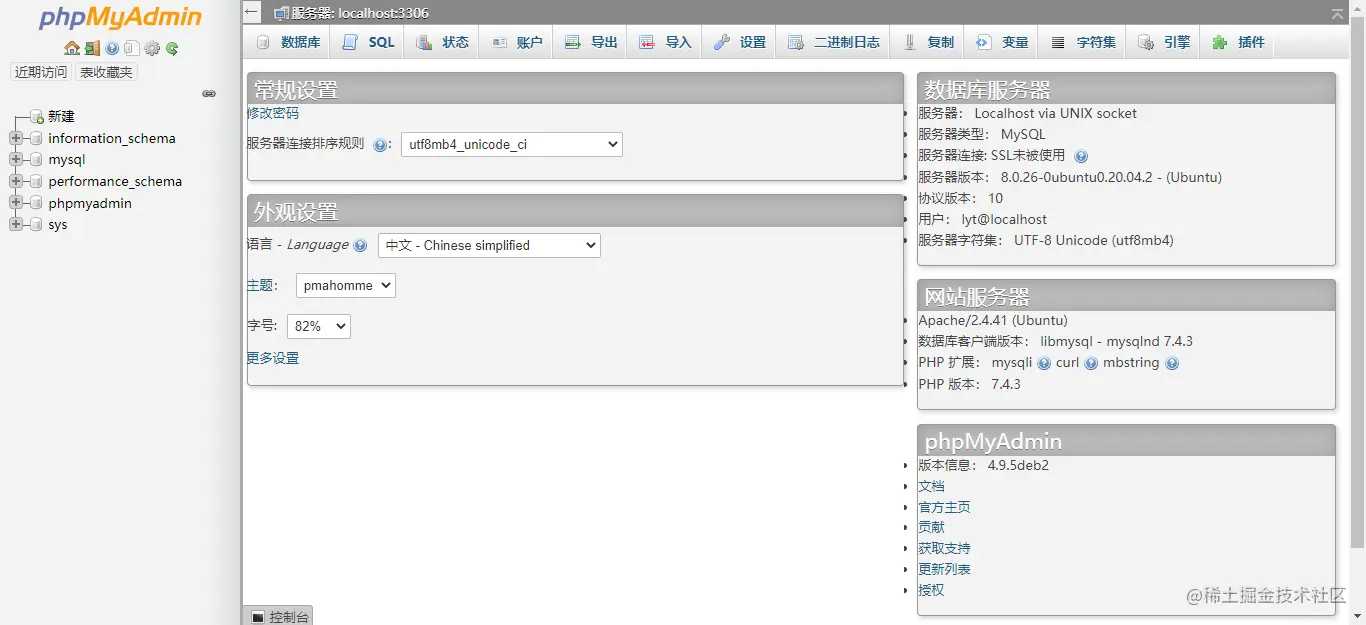Viewport: 1366px width, 625px height.
Task: Go to the 导入 tab
Action: click(665, 42)
